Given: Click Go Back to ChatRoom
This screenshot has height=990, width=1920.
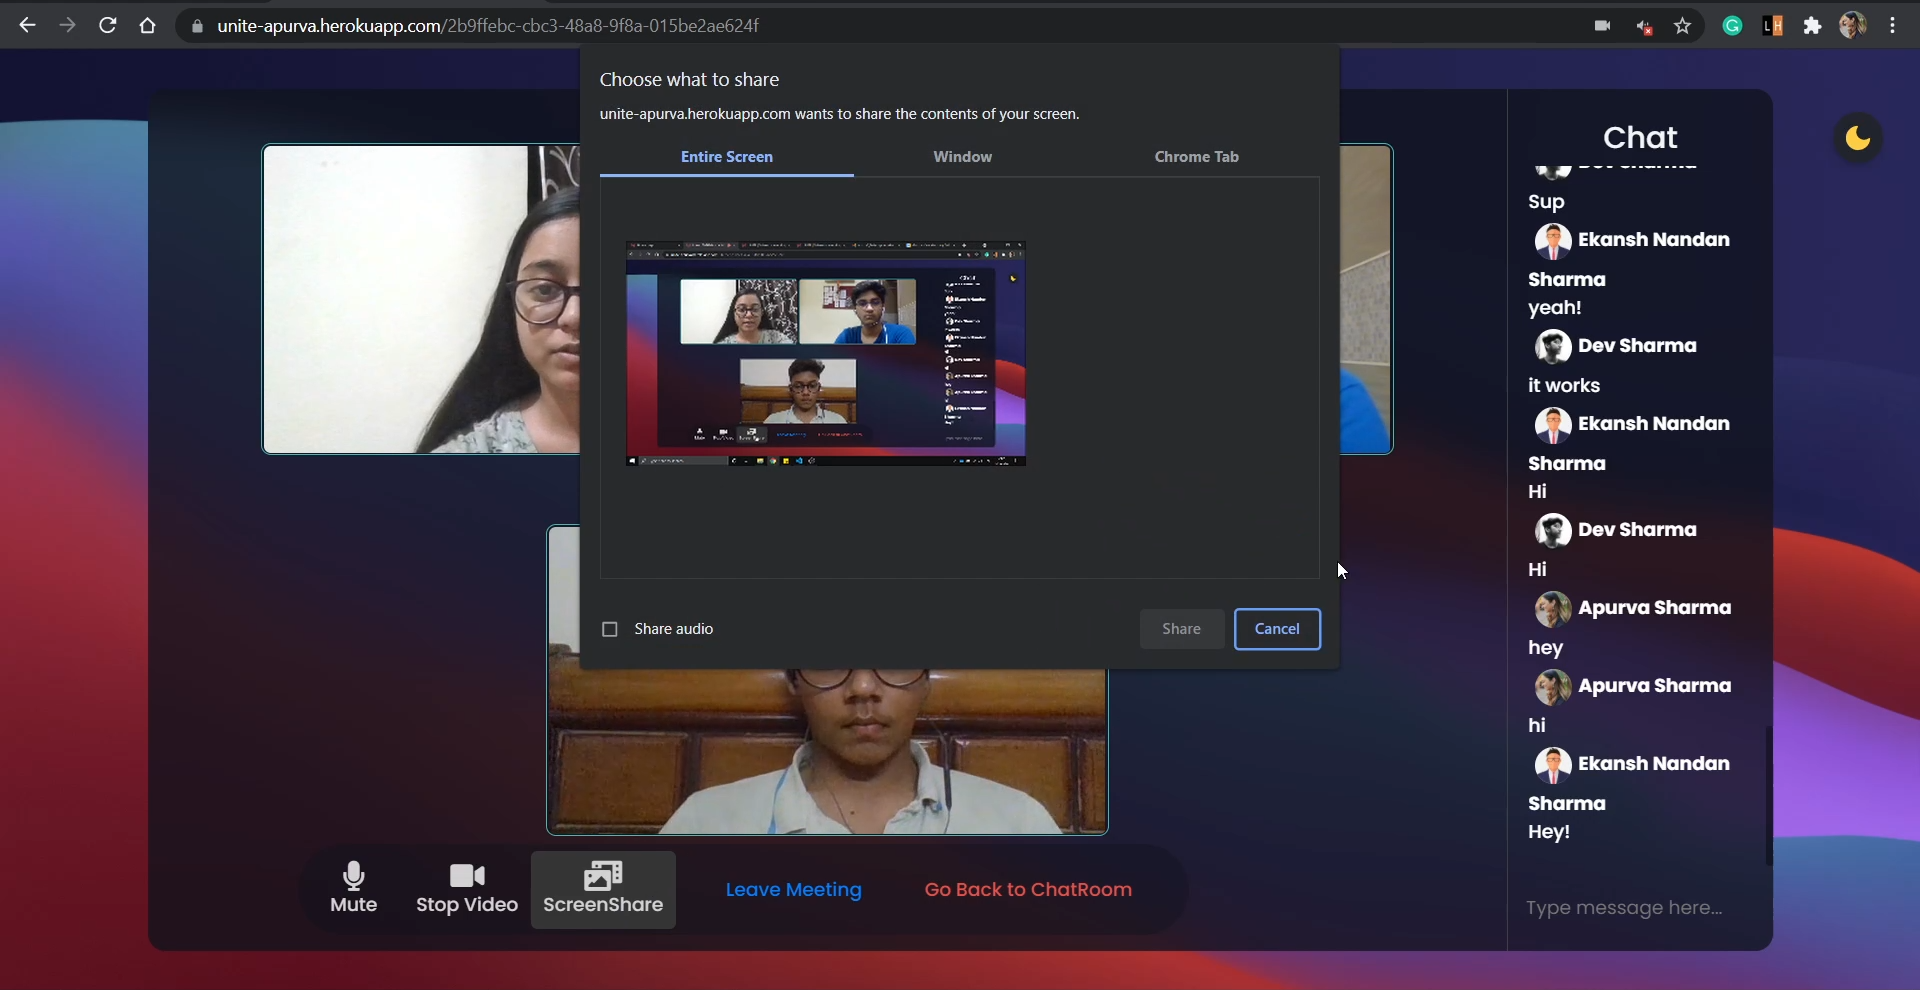Looking at the screenshot, I should point(1028,890).
